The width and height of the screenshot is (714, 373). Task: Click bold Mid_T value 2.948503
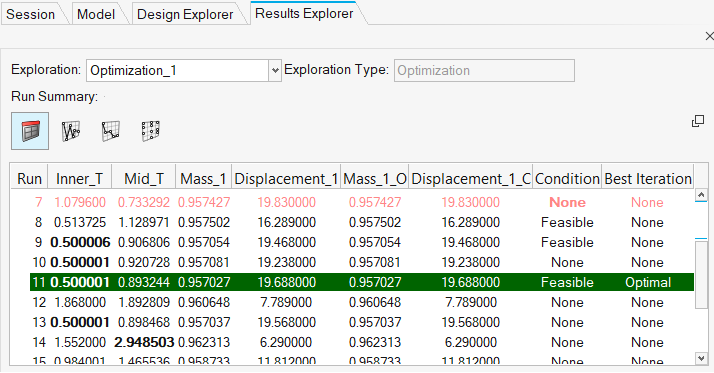[144, 342]
